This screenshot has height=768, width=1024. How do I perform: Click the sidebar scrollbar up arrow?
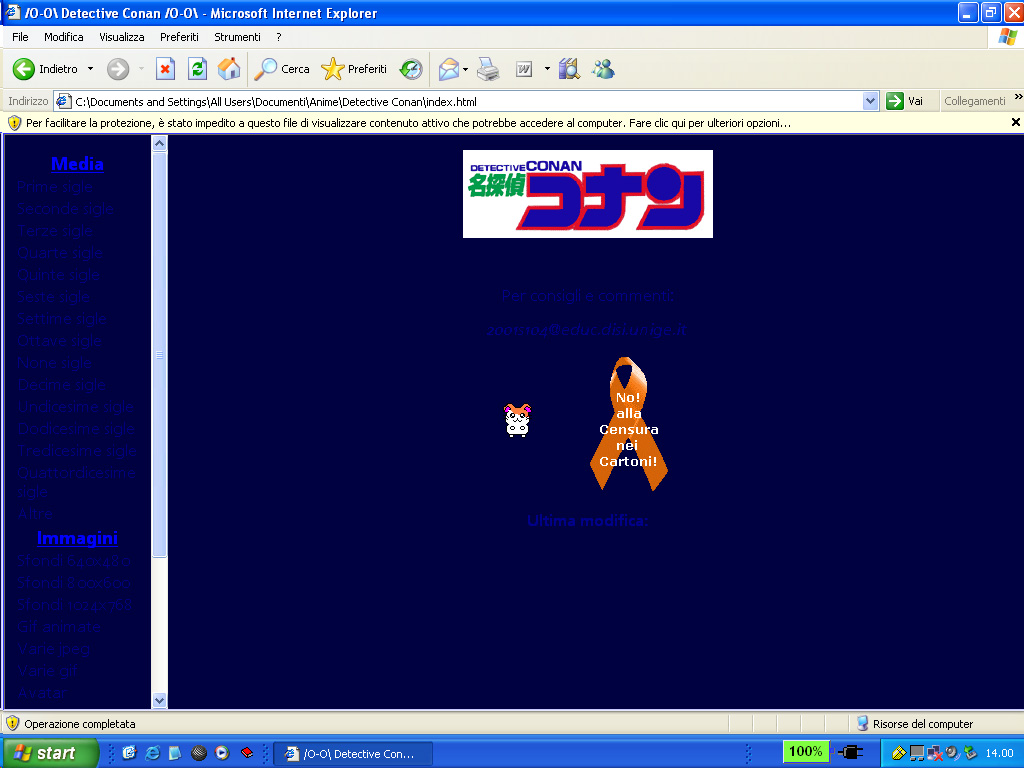click(159, 144)
